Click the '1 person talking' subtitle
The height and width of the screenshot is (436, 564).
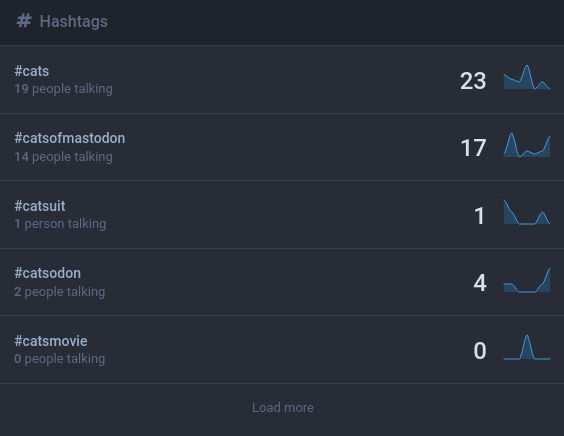[x=60, y=224]
